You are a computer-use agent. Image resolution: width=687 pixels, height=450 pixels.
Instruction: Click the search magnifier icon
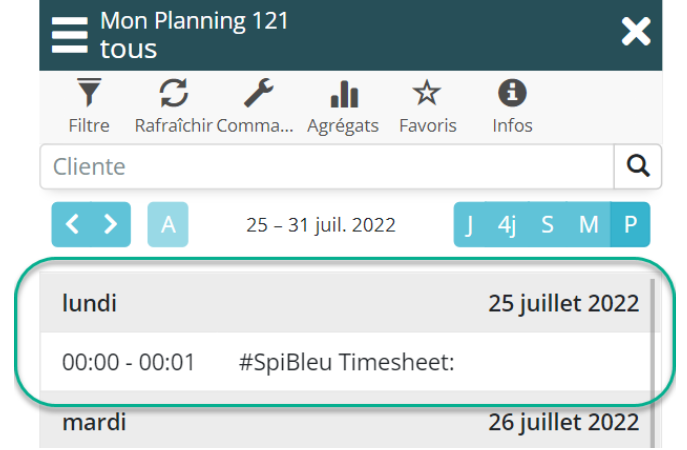[637, 166]
